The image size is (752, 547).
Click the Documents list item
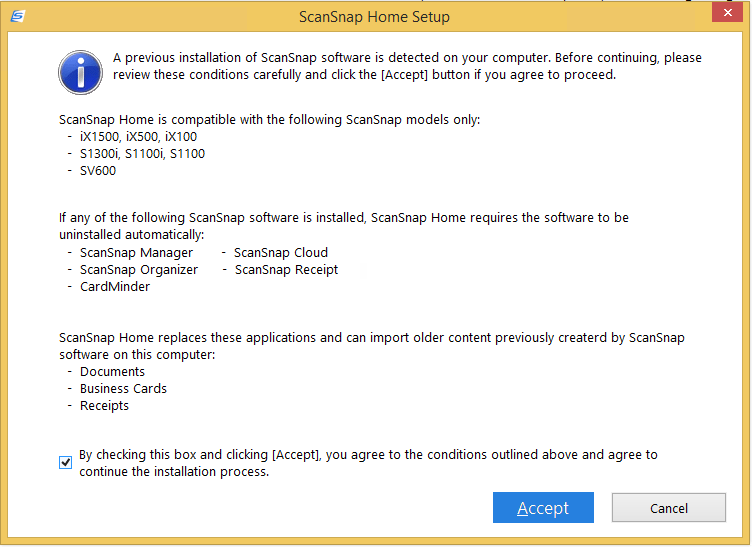(112, 372)
